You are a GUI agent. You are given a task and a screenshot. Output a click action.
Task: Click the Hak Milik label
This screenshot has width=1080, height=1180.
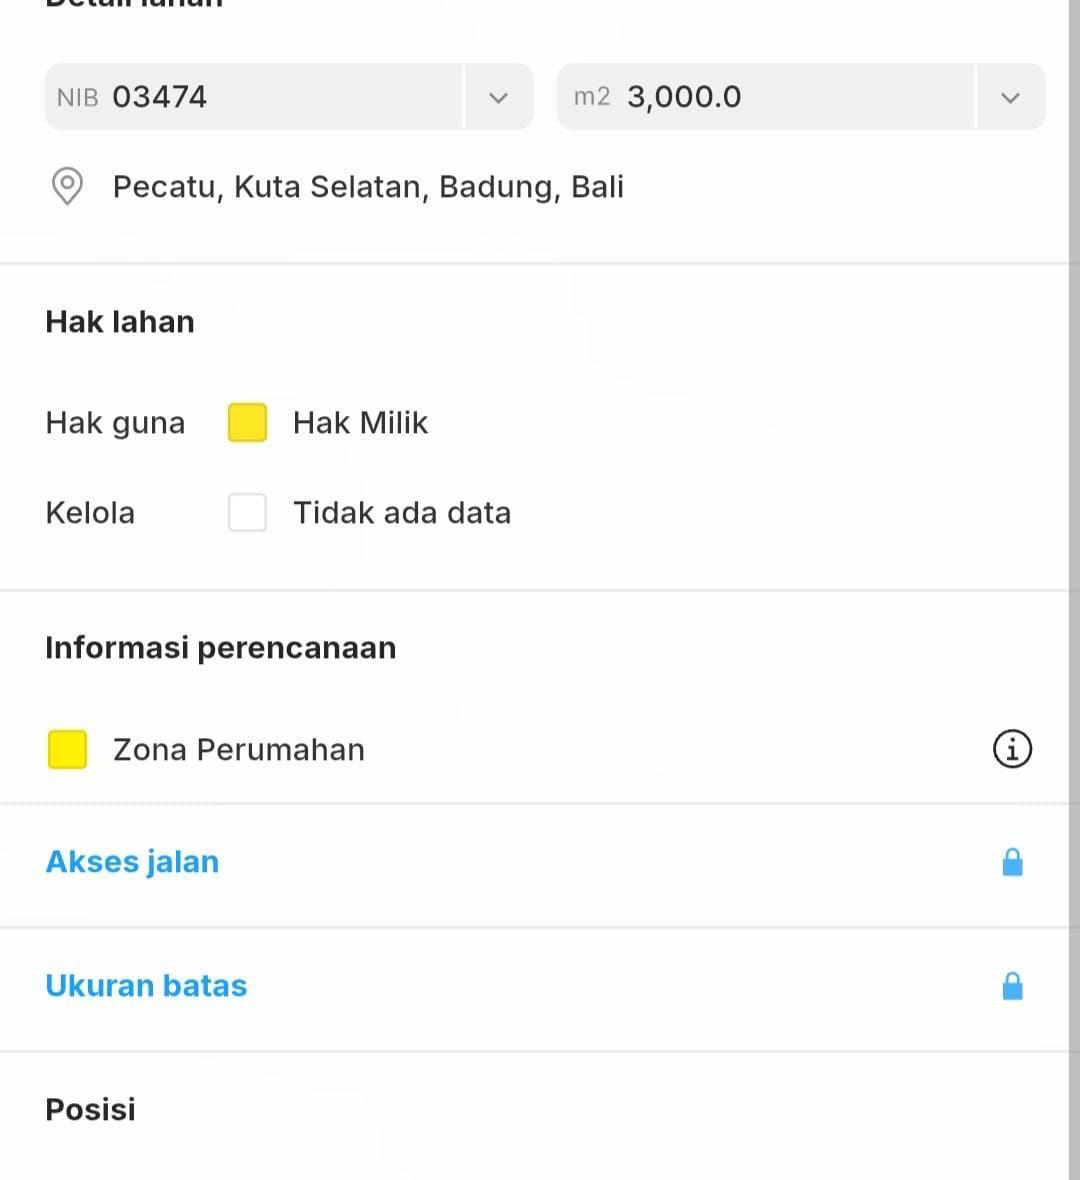[360, 423]
